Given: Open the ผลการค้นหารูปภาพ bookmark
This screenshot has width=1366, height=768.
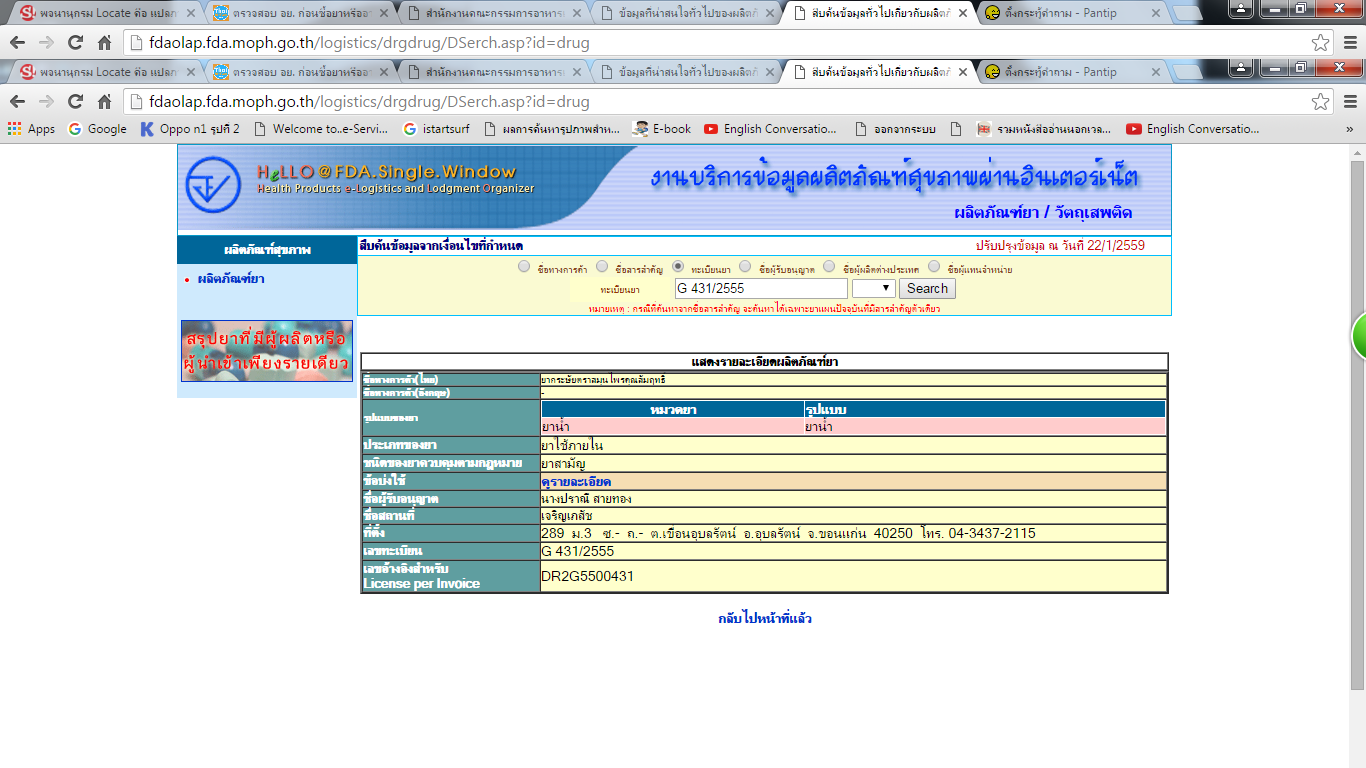Looking at the screenshot, I should (551, 129).
